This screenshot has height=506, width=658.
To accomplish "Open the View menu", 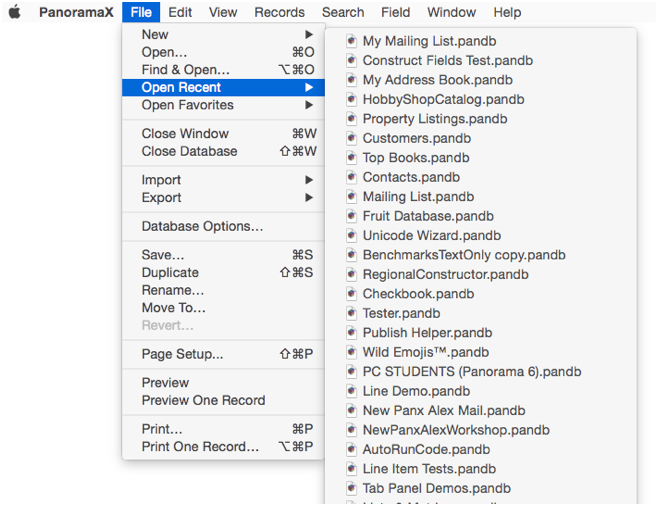I will [223, 12].
